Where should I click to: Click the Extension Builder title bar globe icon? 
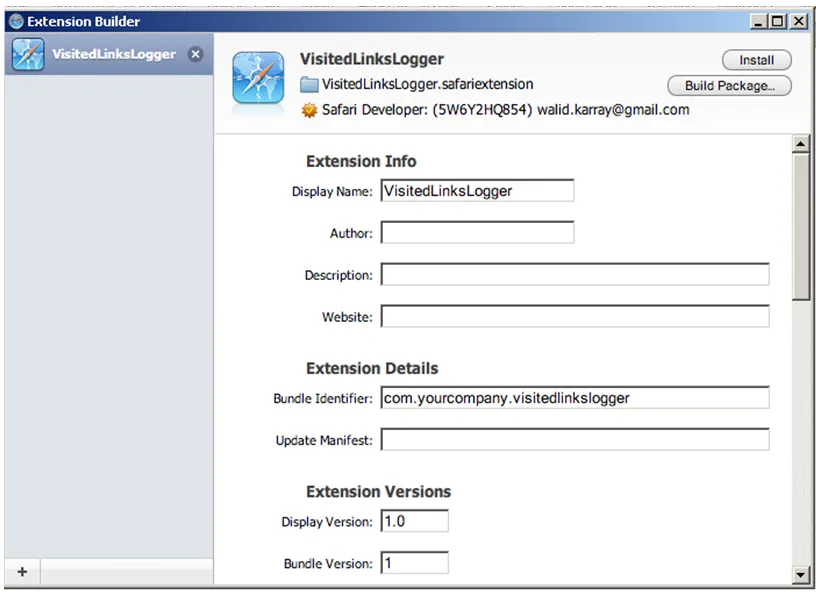pyautogui.click(x=17, y=21)
